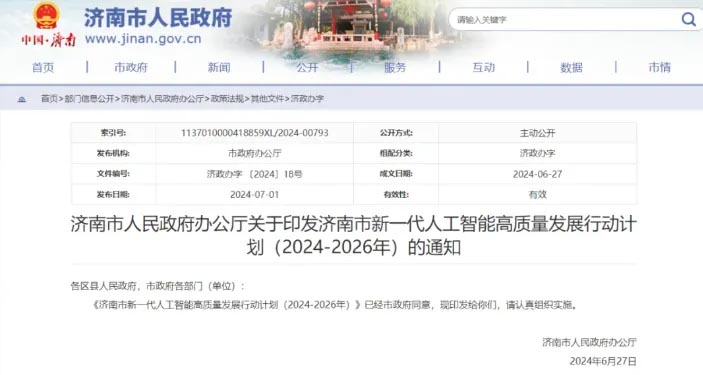Focus the keyword search input field
The height and width of the screenshot is (375, 703).
(x=565, y=19)
